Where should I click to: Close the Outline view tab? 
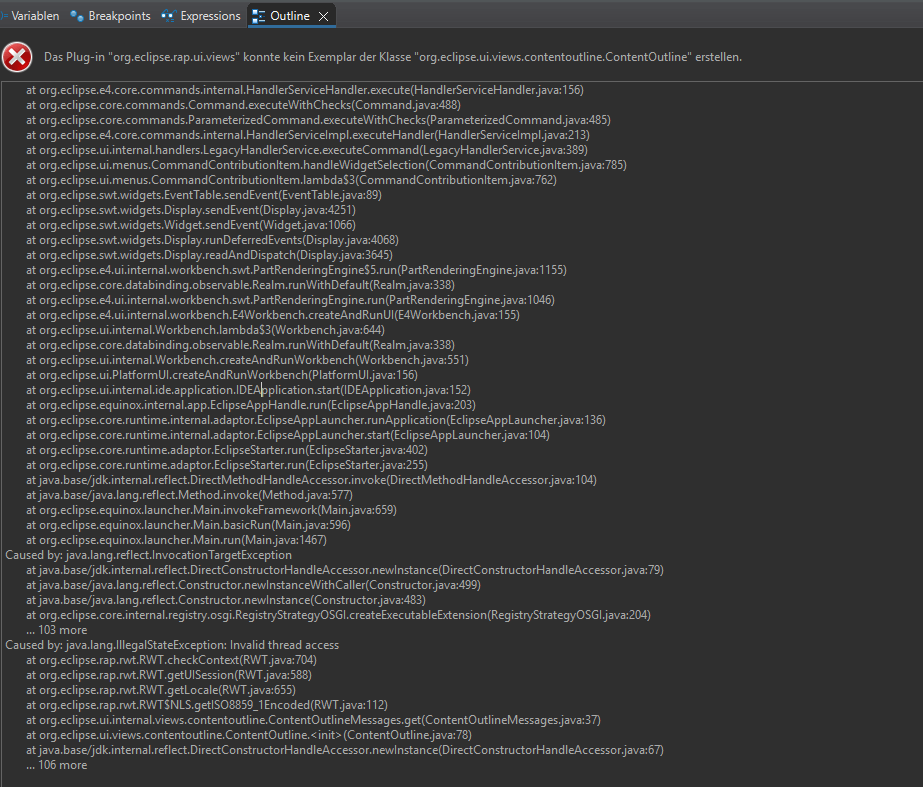pyautogui.click(x=323, y=16)
